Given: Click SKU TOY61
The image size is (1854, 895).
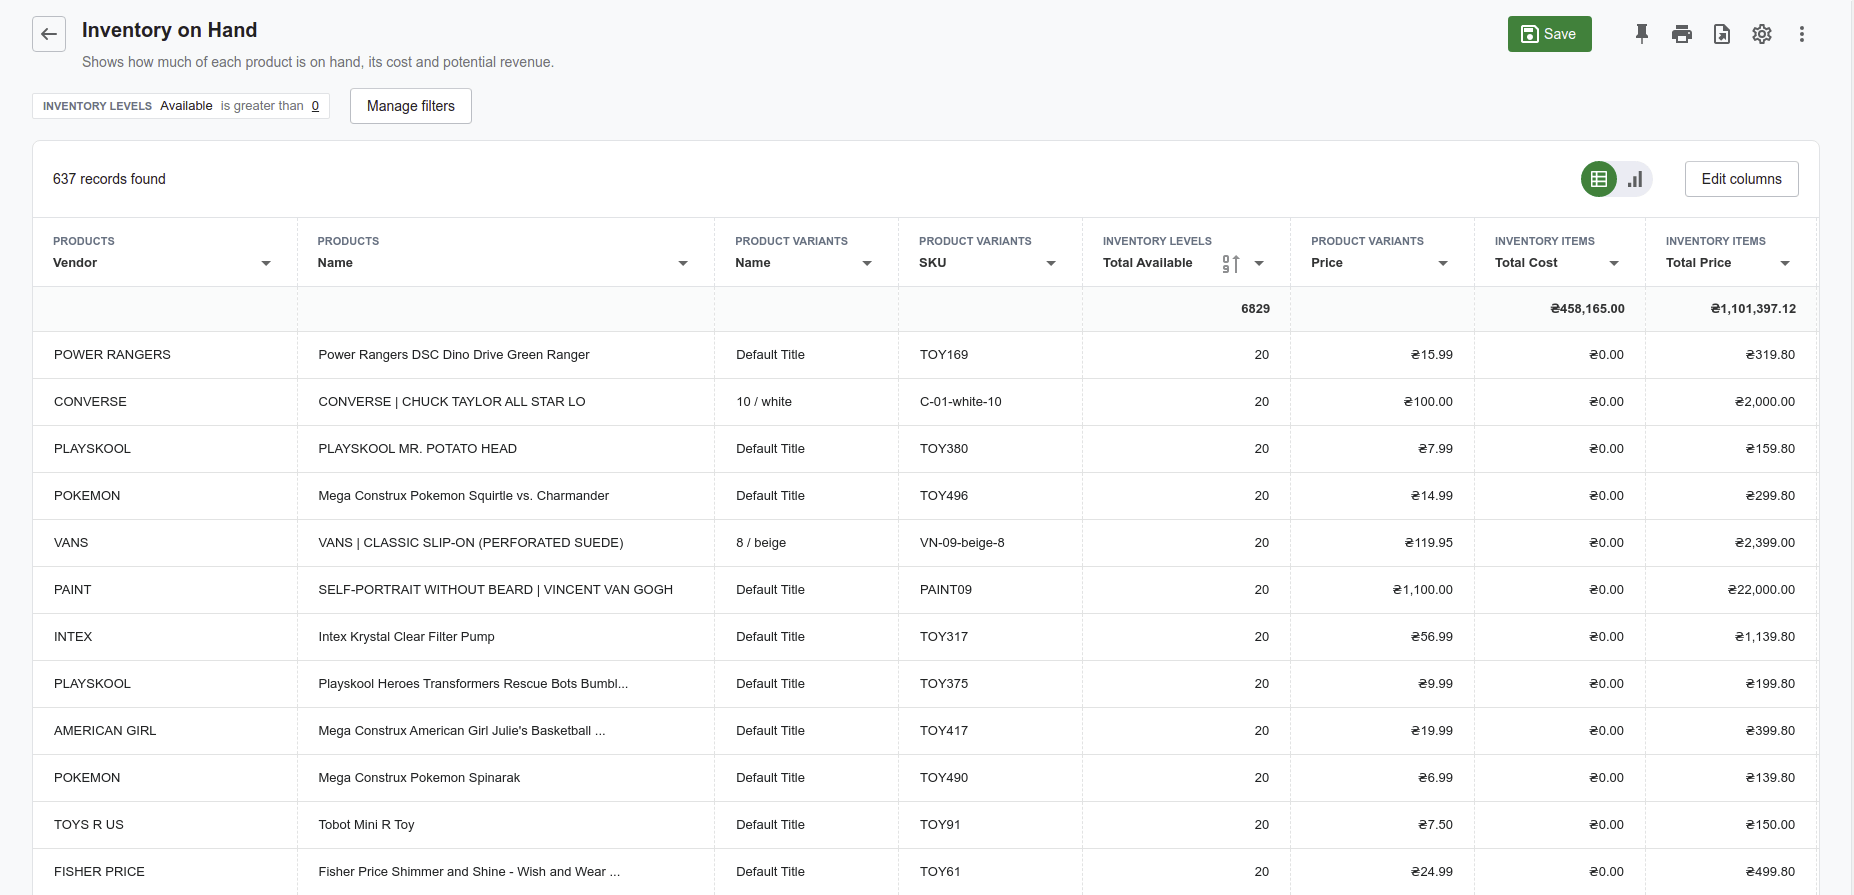Looking at the screenshot, I should click(940, 872).
